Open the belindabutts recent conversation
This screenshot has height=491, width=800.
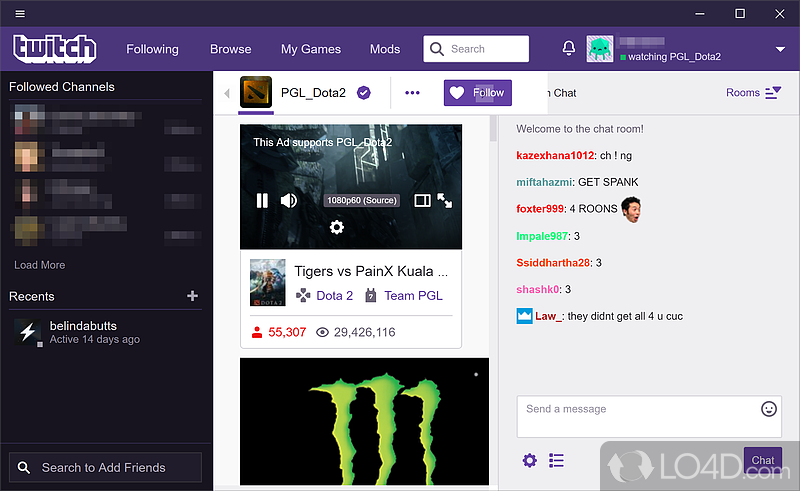click(x=106, y=332)
